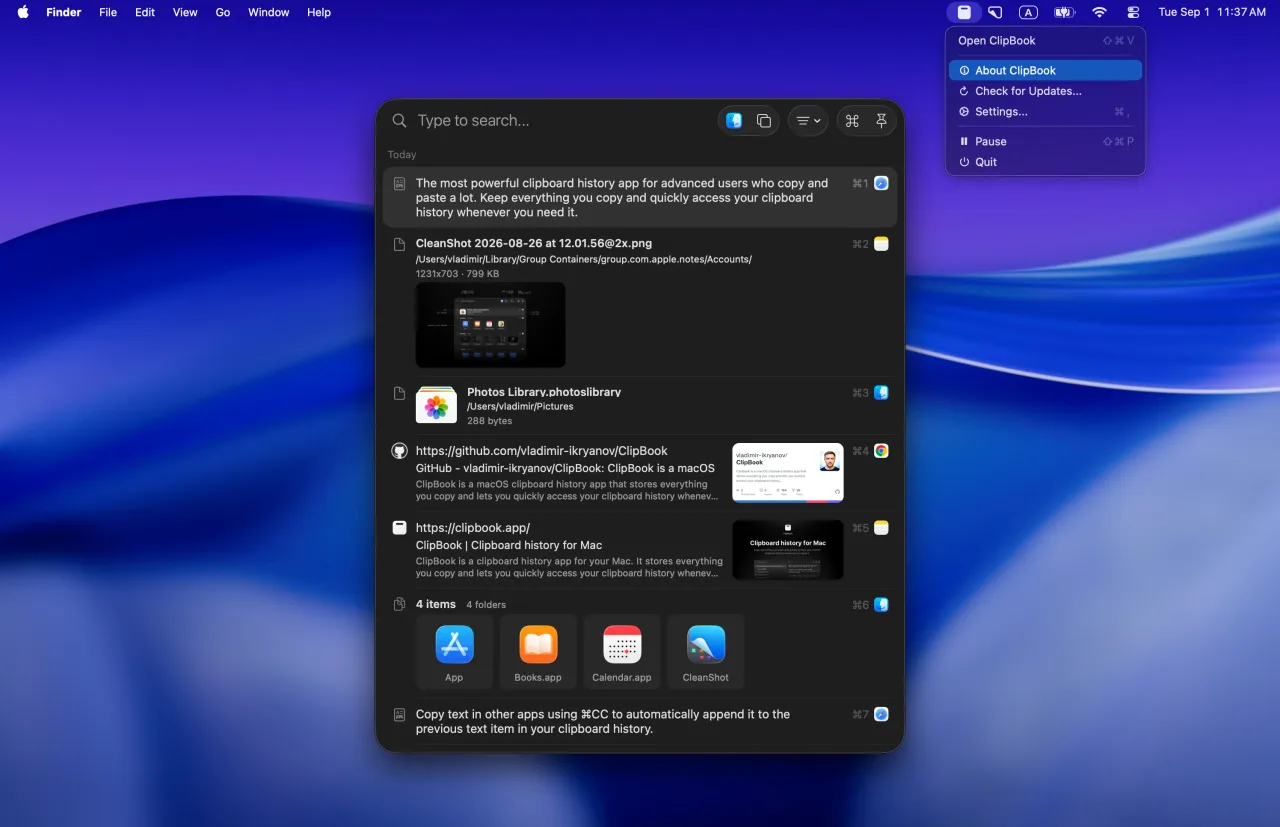Select Open ClipBook menu entry
This screenshot has width=1280, height=827.
(1045, 41)
